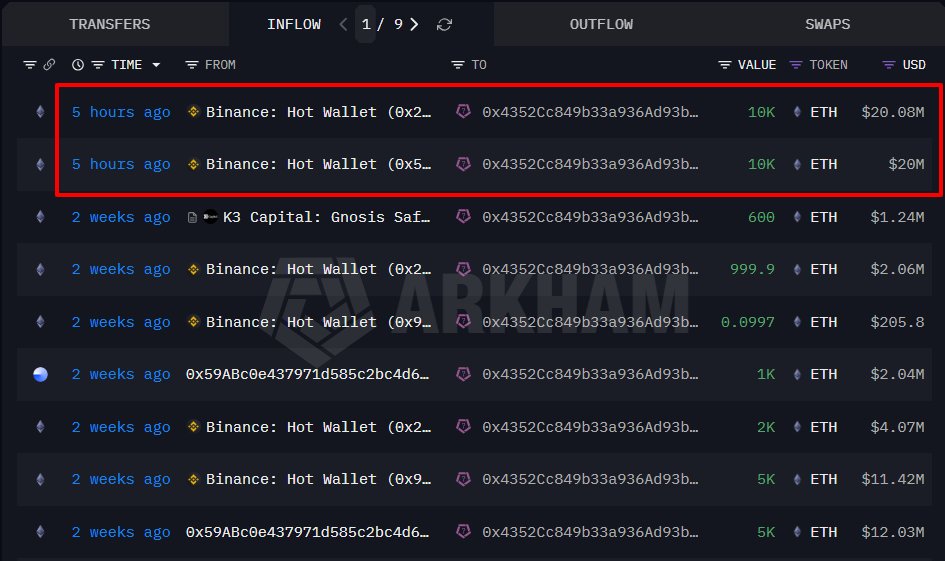Open the $20M transfer's 5 hours ago link
Image resolution: width=945 pixels, height=561 pixels.
pyautogui.click(x=121, y=165)
